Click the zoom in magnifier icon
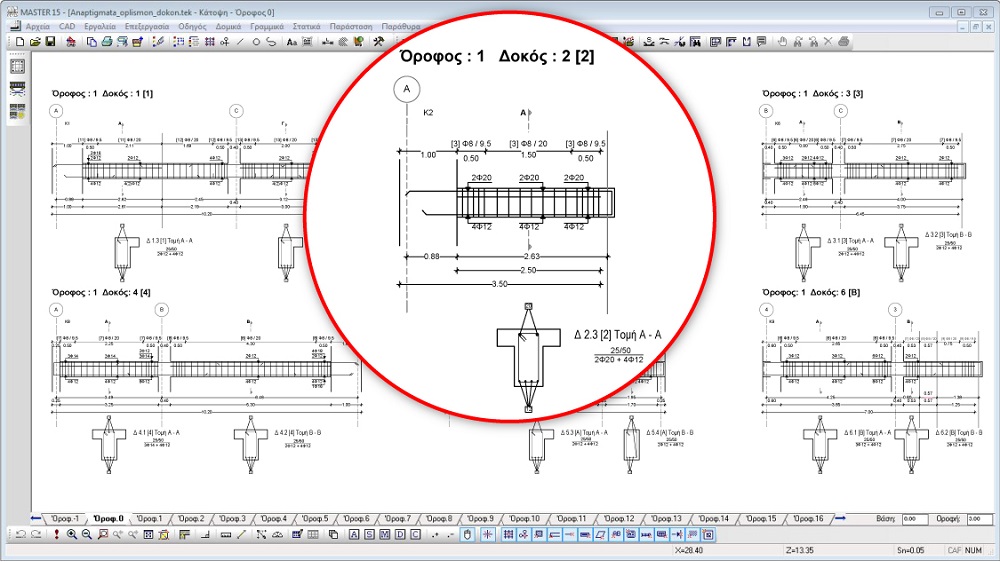The image size is (1000, 562). (72, 535)
